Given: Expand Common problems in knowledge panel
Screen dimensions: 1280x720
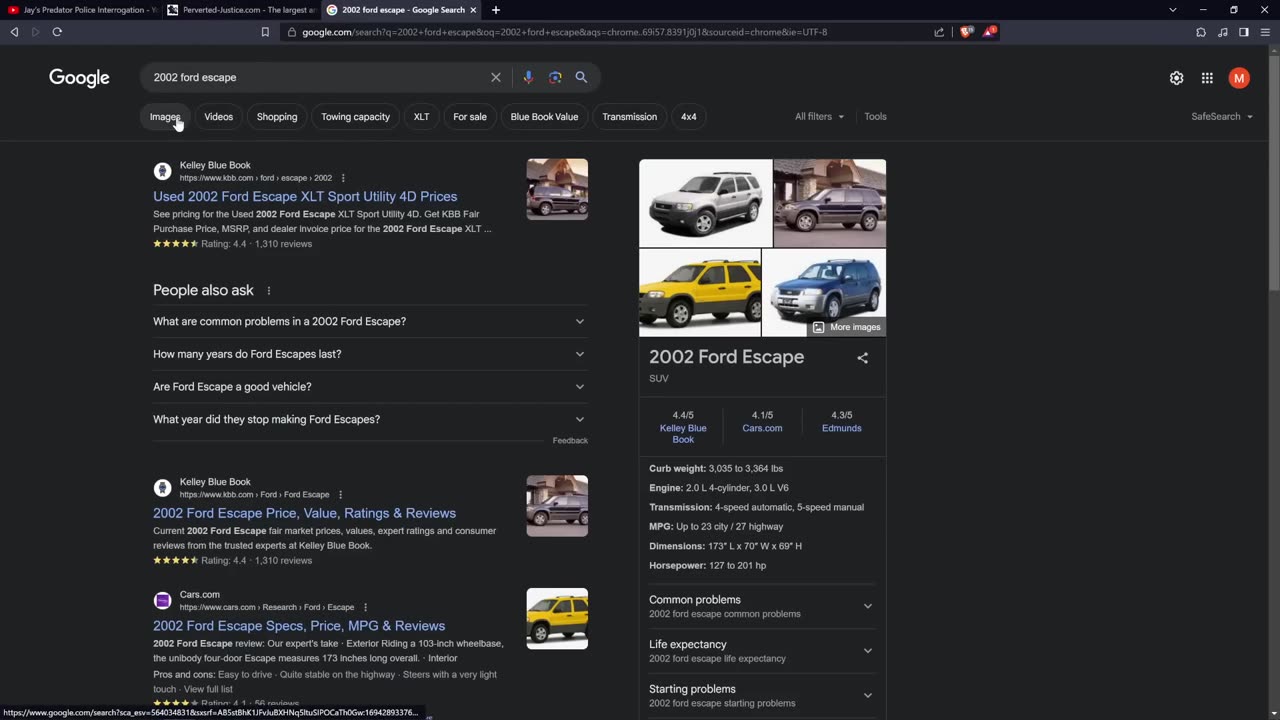Looking at the screenshot, I should pos(762,606).
